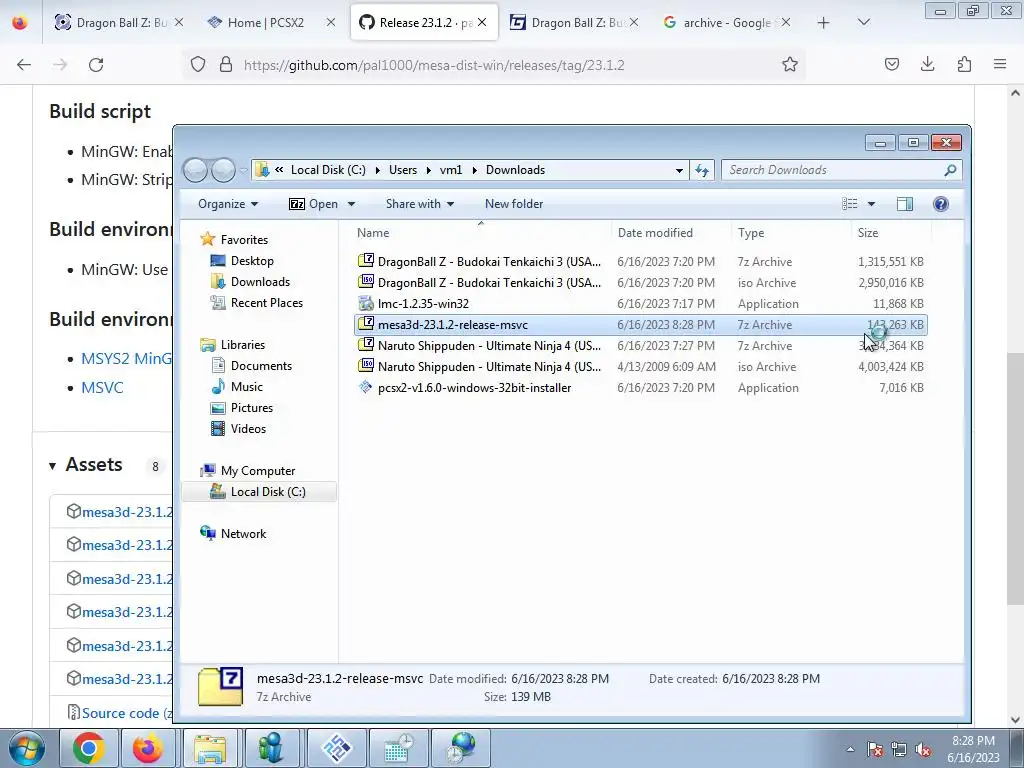Click Windows Explorer taskbar icon
1024x768 pixels.
[x=210, y=748]
